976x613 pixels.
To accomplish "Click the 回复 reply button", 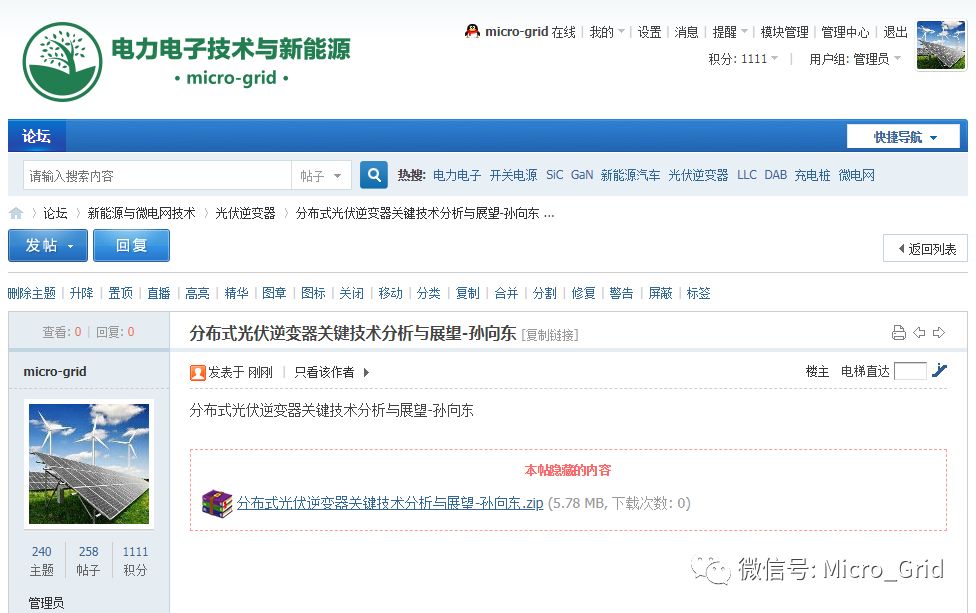I will point(131,245).
